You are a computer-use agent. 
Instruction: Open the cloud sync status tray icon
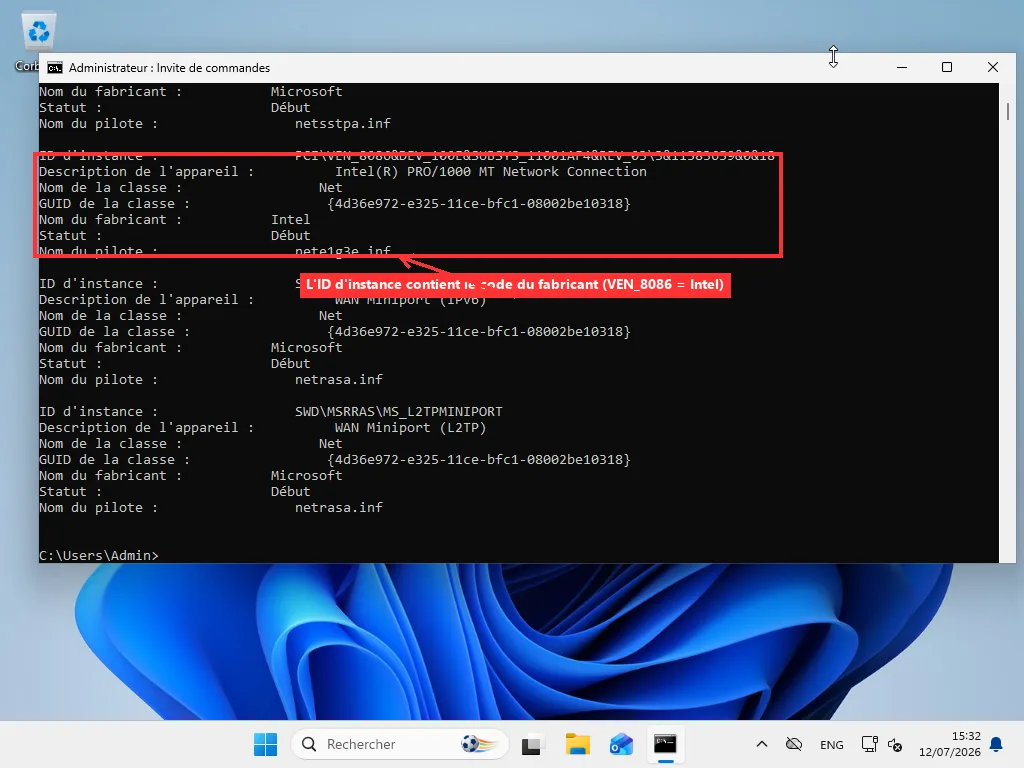pos(793,744)
